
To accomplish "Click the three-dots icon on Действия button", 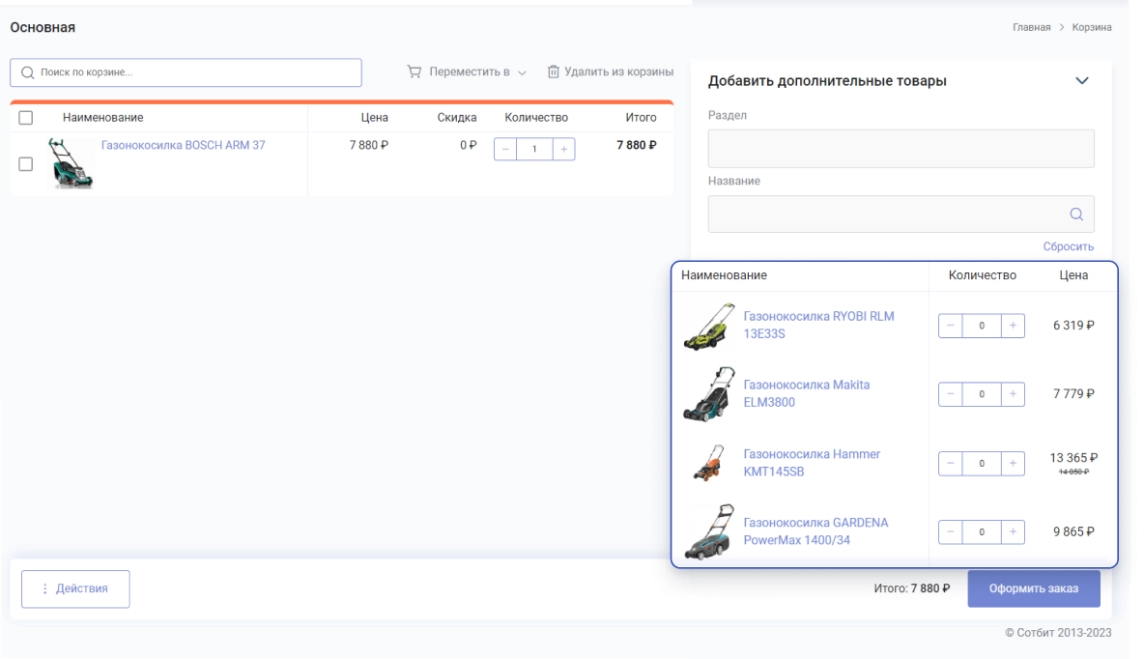I will pyautogui.click(x=45, y=589).
